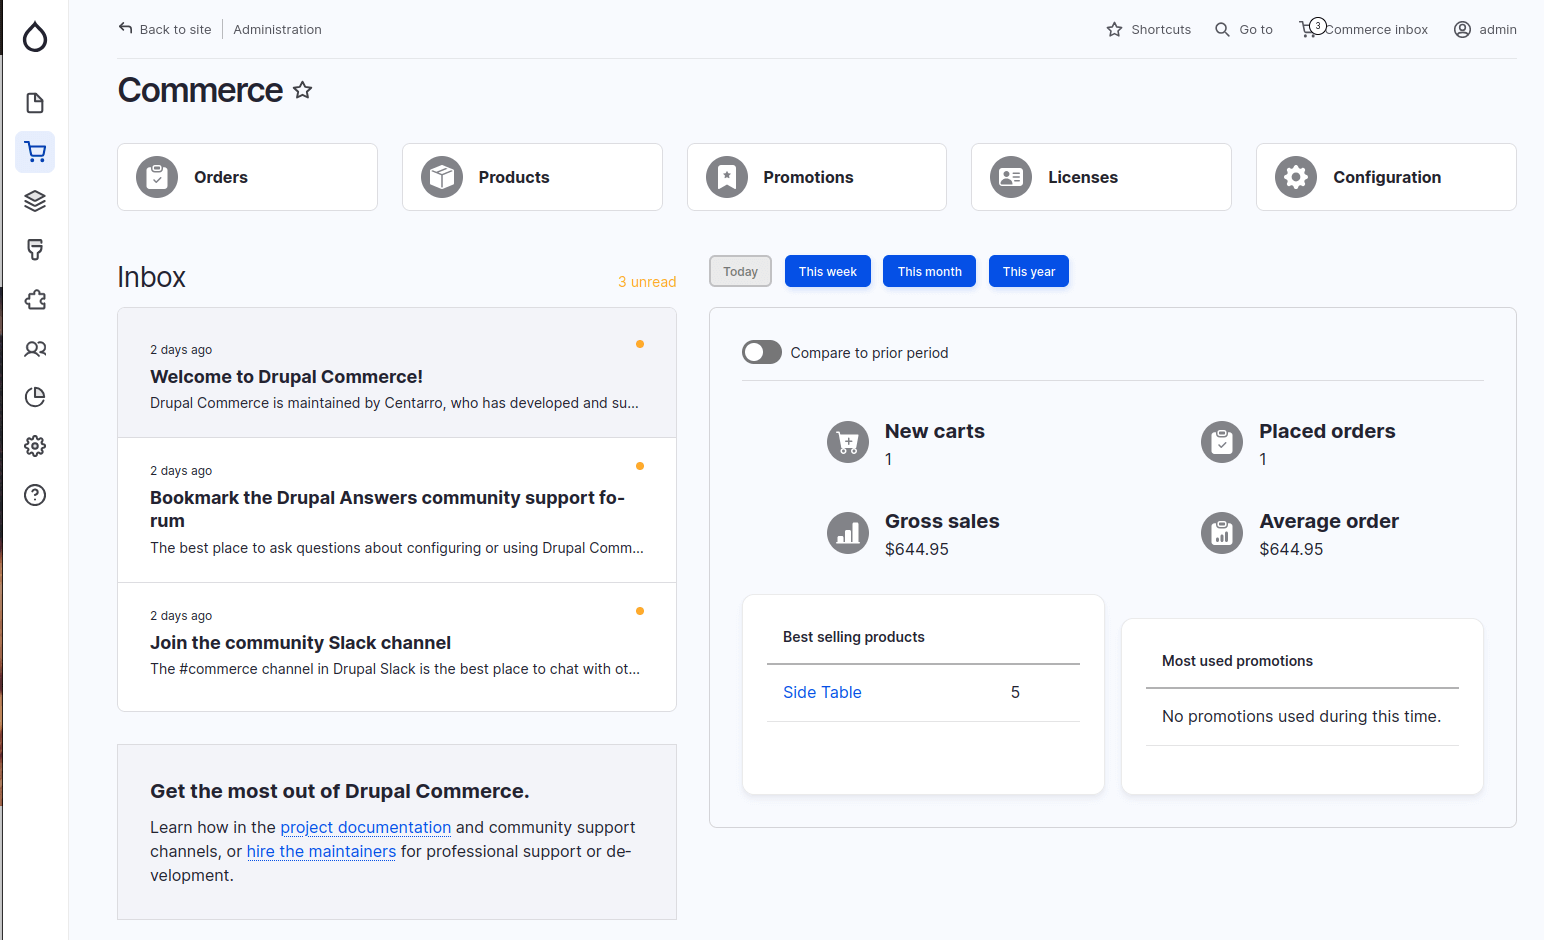This screenshot has width=1544, height=940.
Task: Open Help question mark icon
Action: coord(35,495)
